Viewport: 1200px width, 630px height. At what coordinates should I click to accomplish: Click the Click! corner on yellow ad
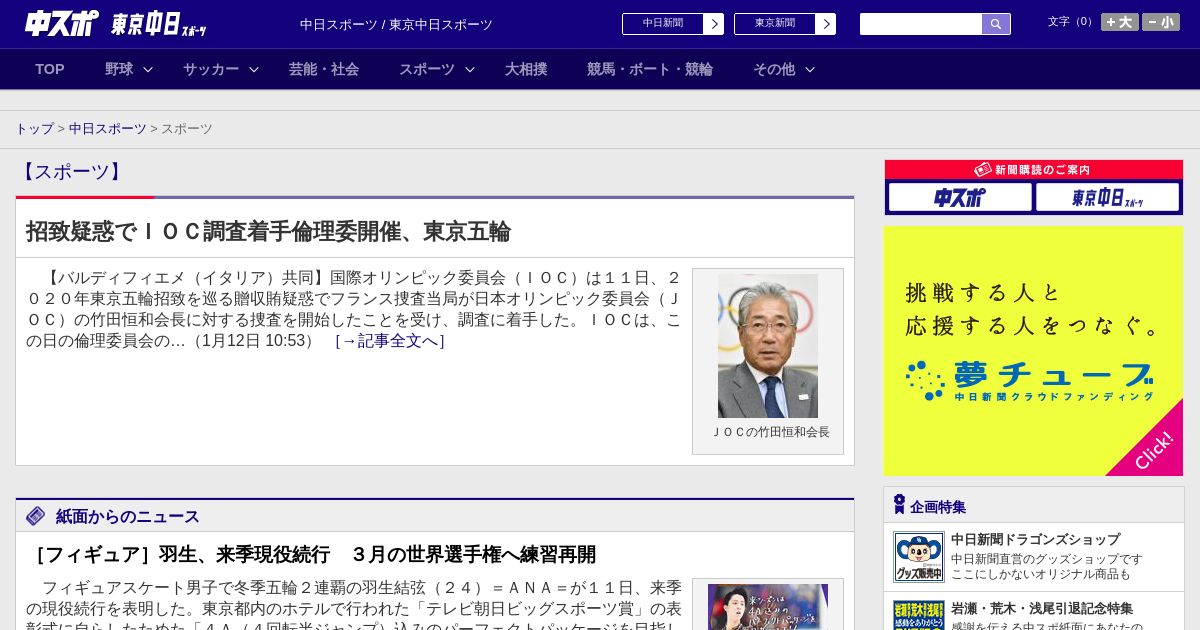(1153, 449)
